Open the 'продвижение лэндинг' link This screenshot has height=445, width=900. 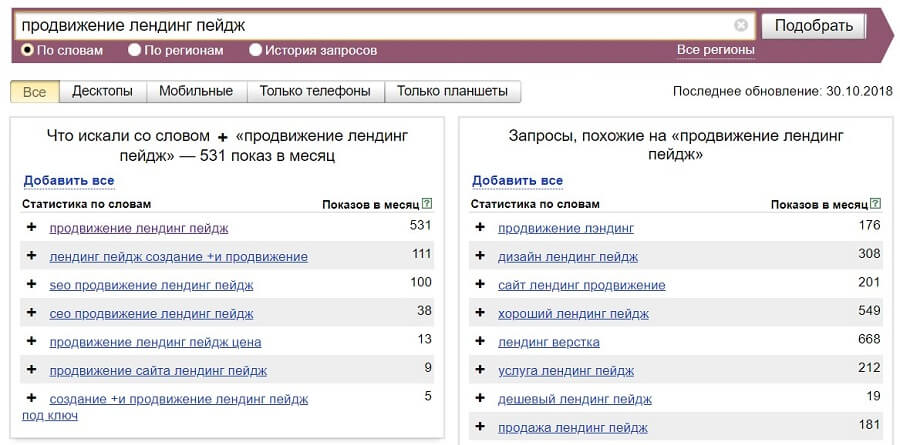[x=566, y=228]
